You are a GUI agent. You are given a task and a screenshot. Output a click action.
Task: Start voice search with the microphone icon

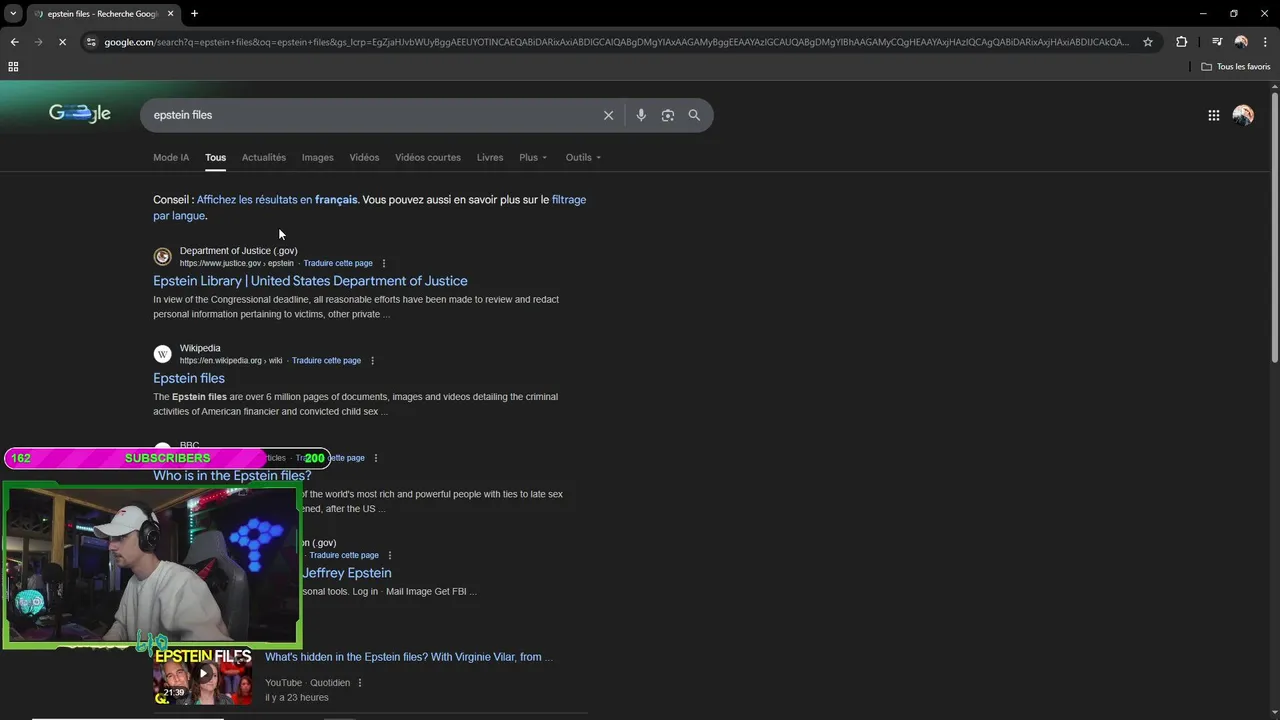(x=641, y=115)
